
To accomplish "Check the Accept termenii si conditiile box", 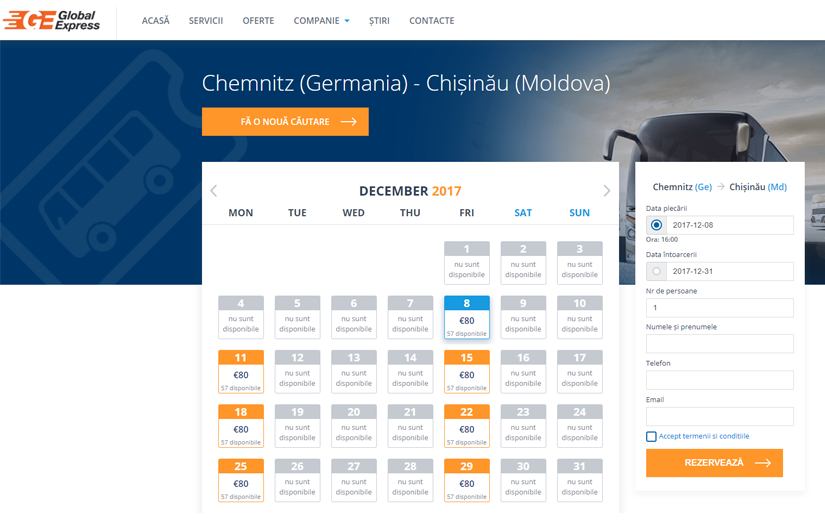I will pyautogui.click(x=651, y=437).
